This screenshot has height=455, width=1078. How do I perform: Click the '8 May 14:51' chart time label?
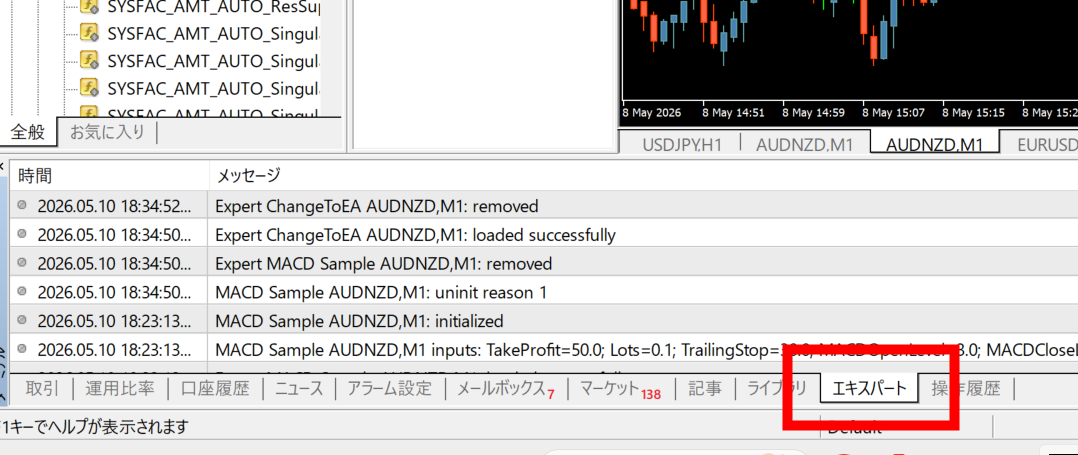[733, 112]
